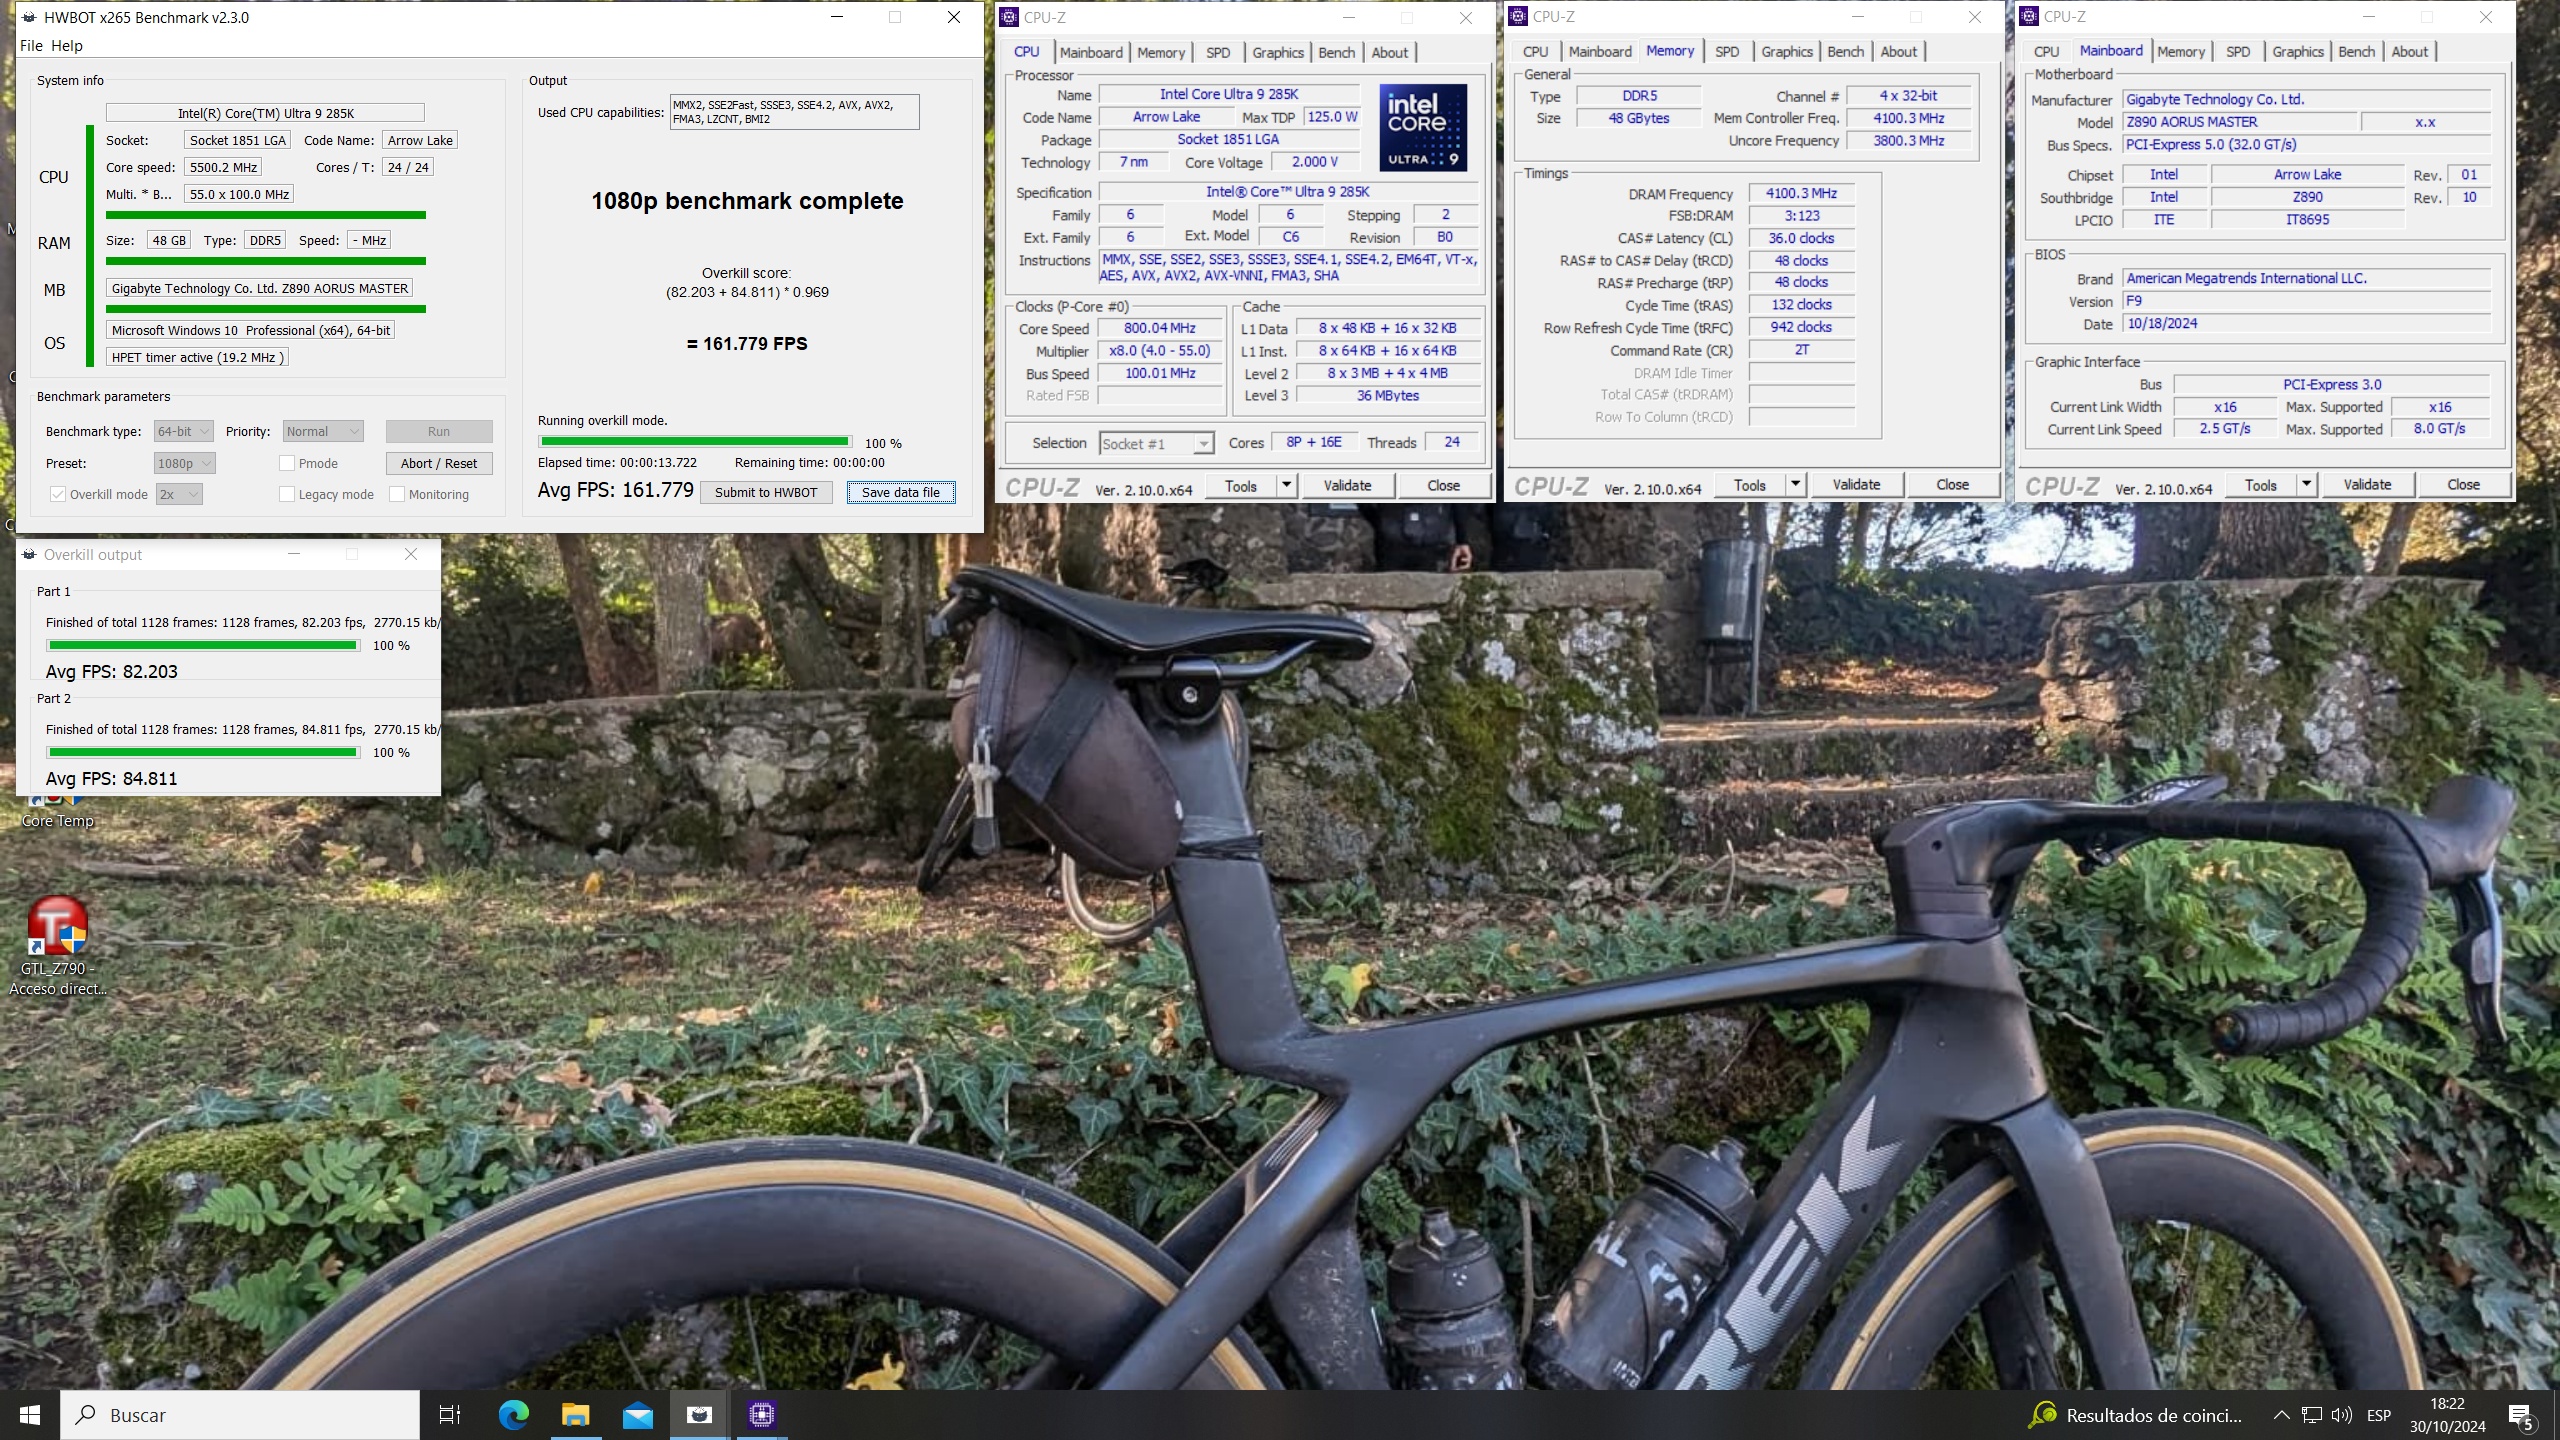Screen dimensions: 2560x1440
Task: Open Help menu in HWBOT x265
Action: tap(67, 45)
